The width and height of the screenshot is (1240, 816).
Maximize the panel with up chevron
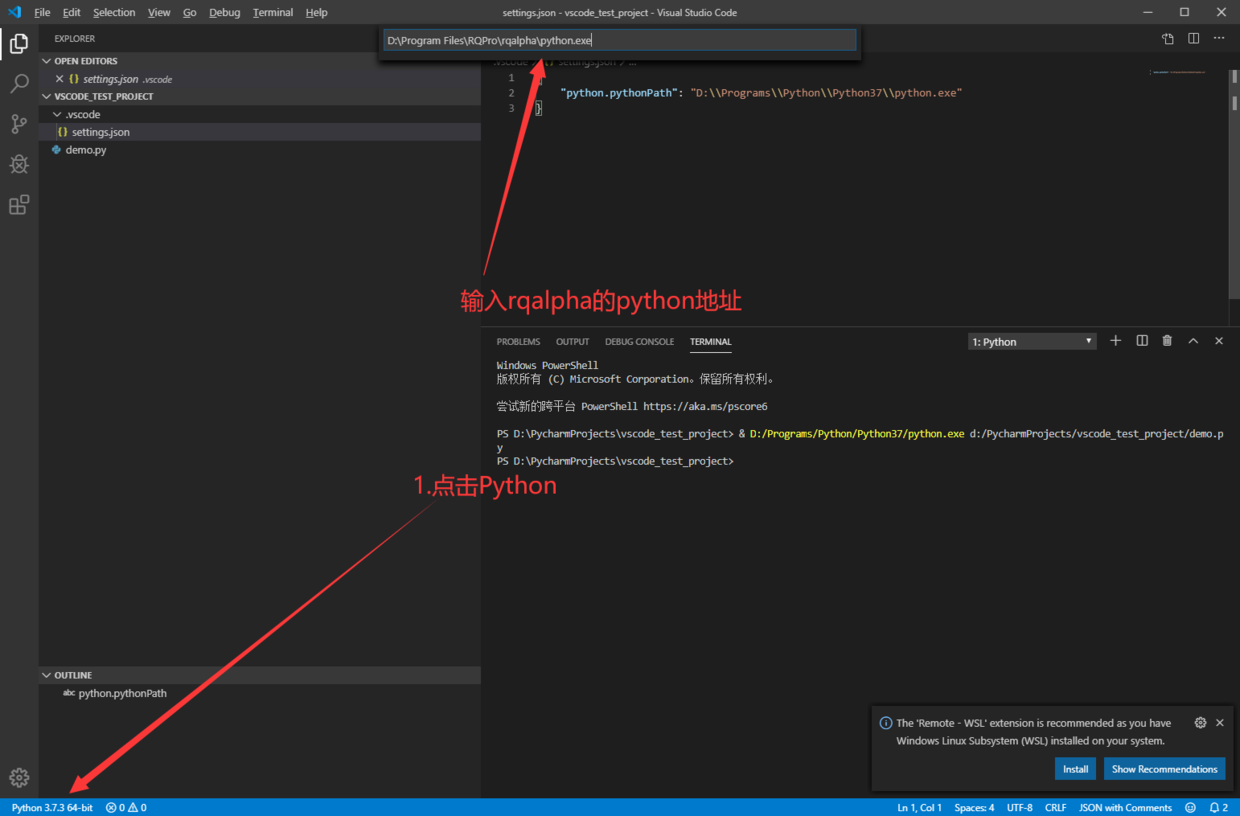(x=1193, y=341)
